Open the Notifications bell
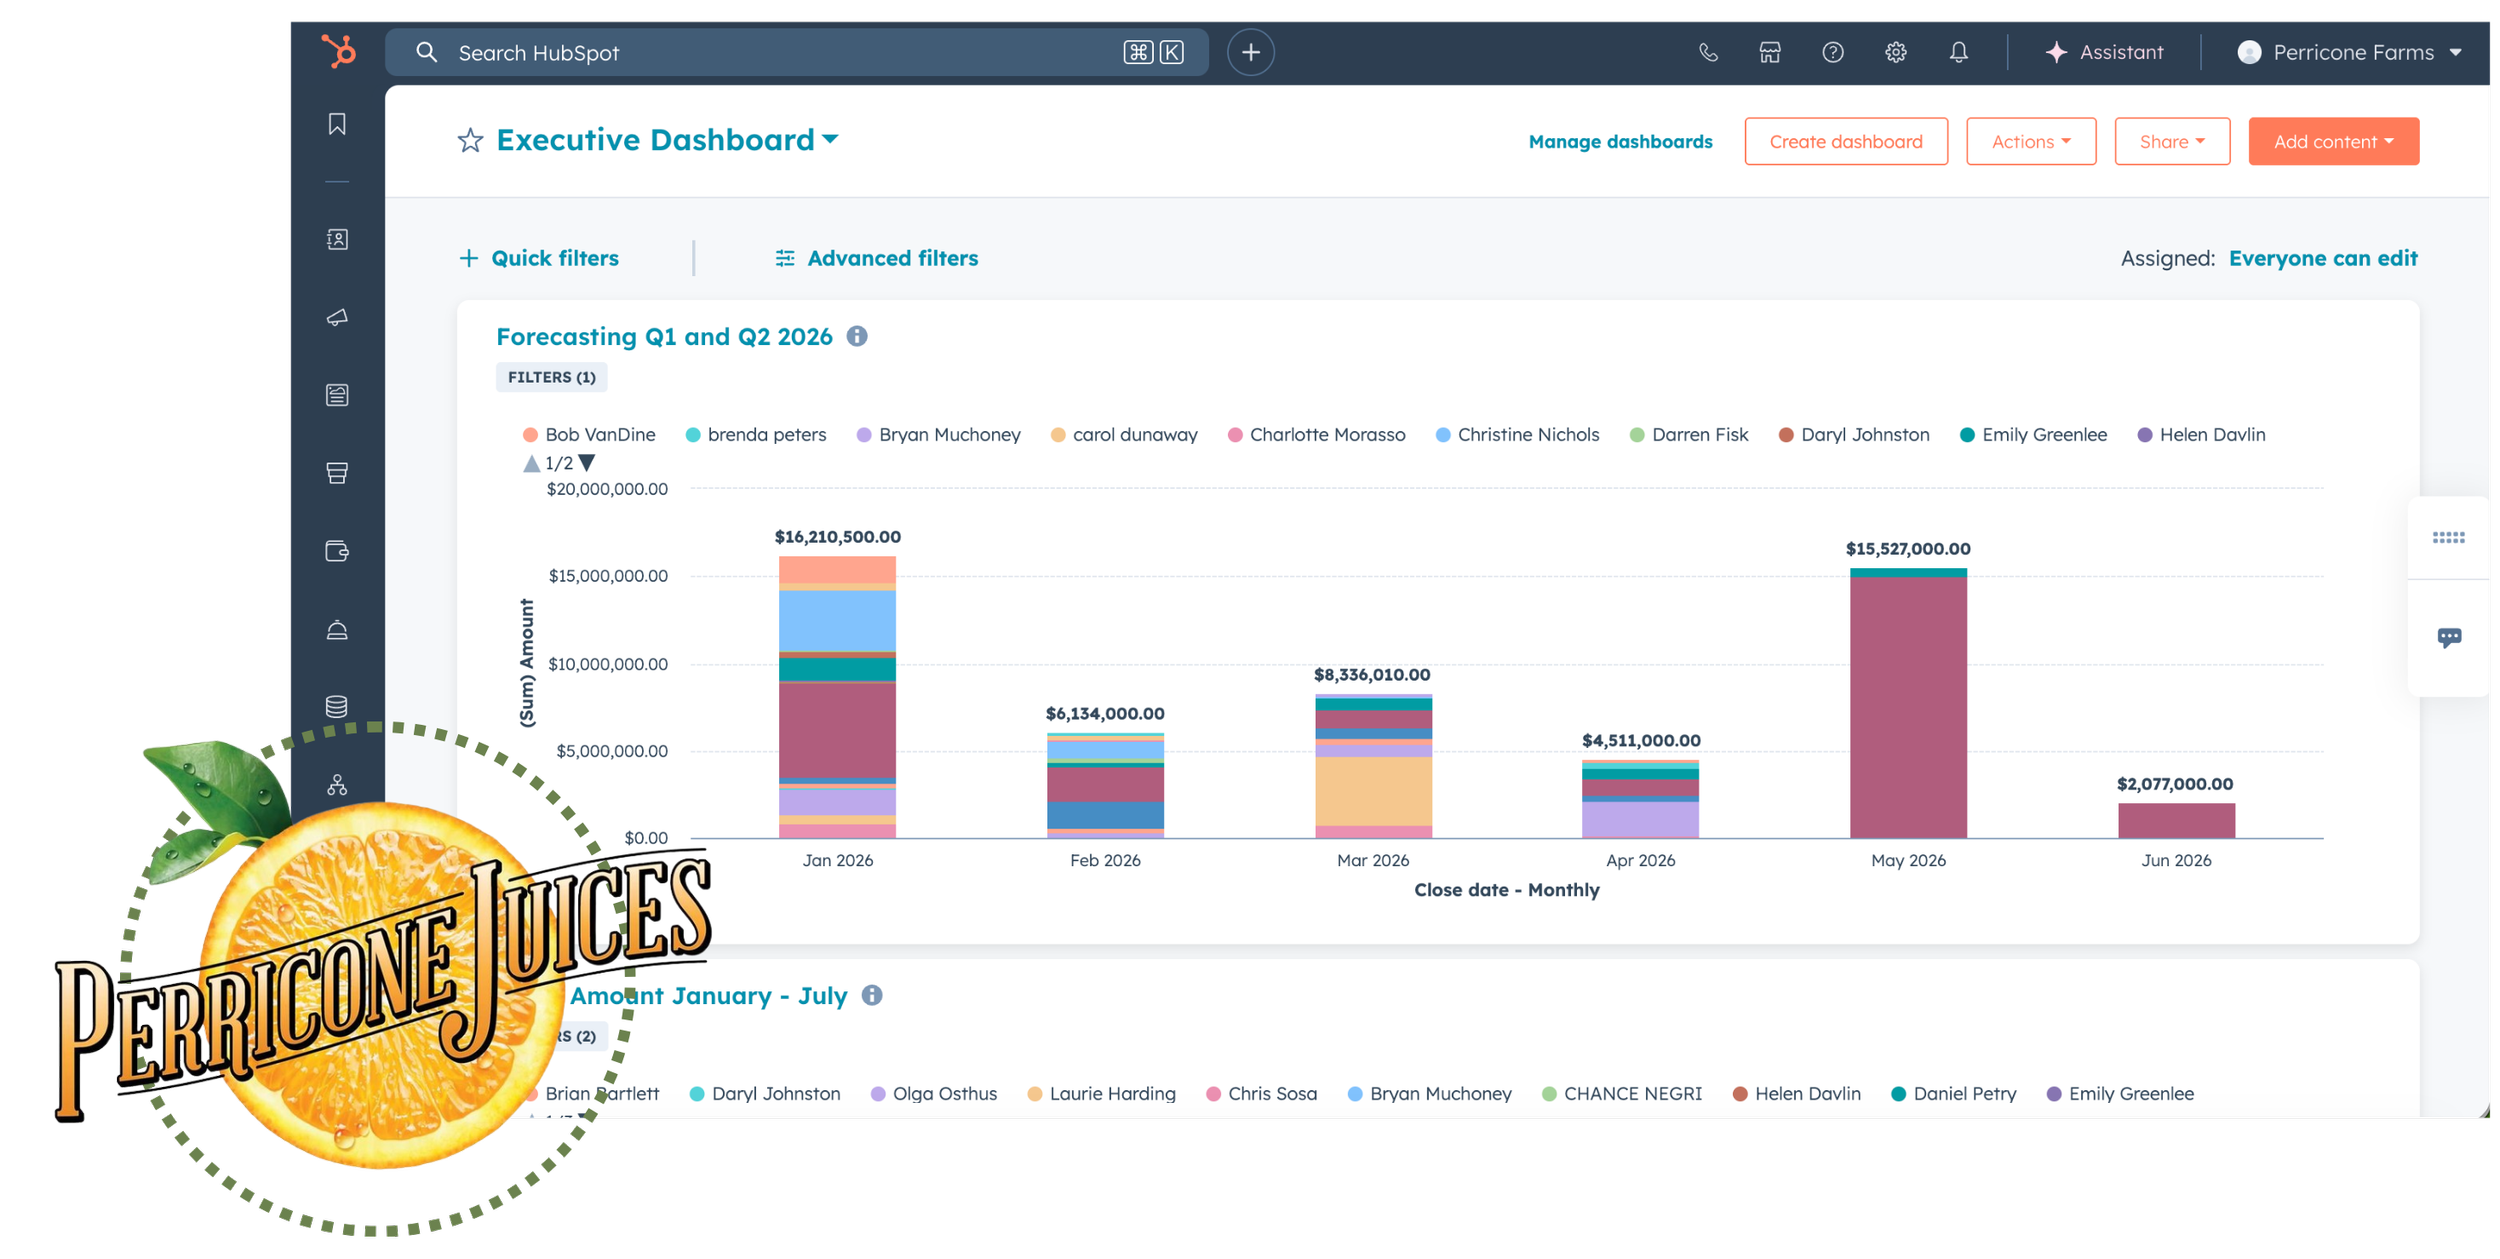 click(1958, 53)
